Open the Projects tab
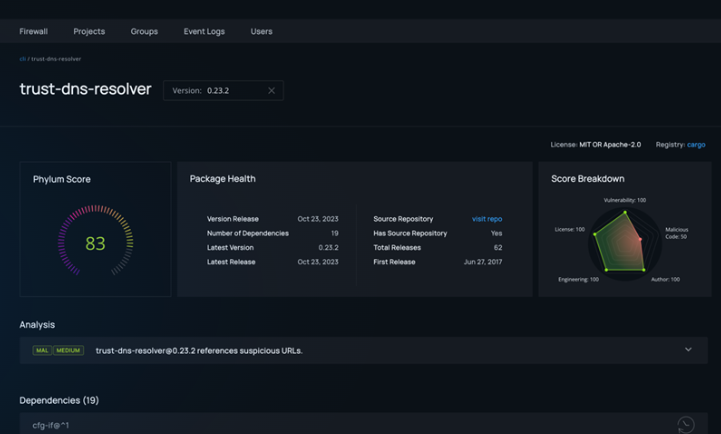The width and height of the screenshot is (721, 434). click(x=89, y=31)
